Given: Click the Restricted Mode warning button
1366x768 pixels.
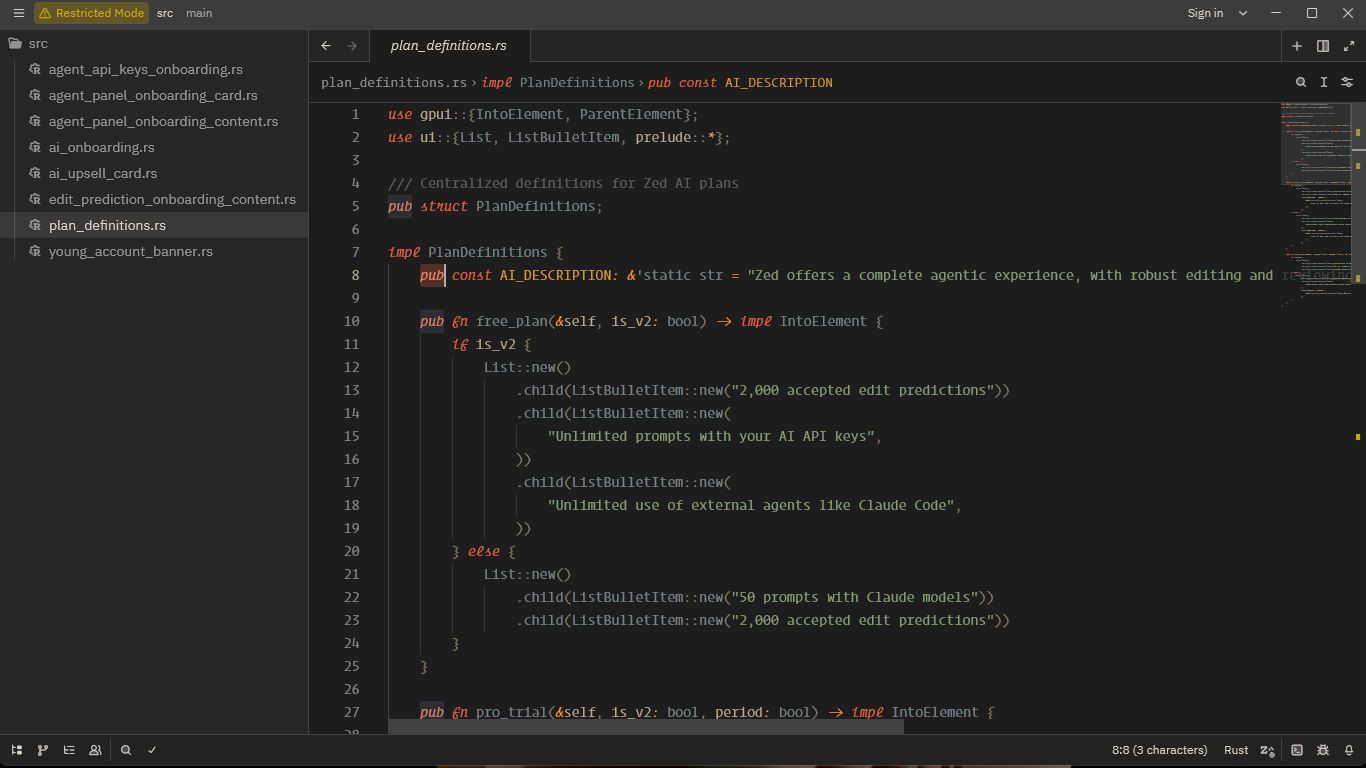Looking at the screenshot, I should (x=91, y=13).
